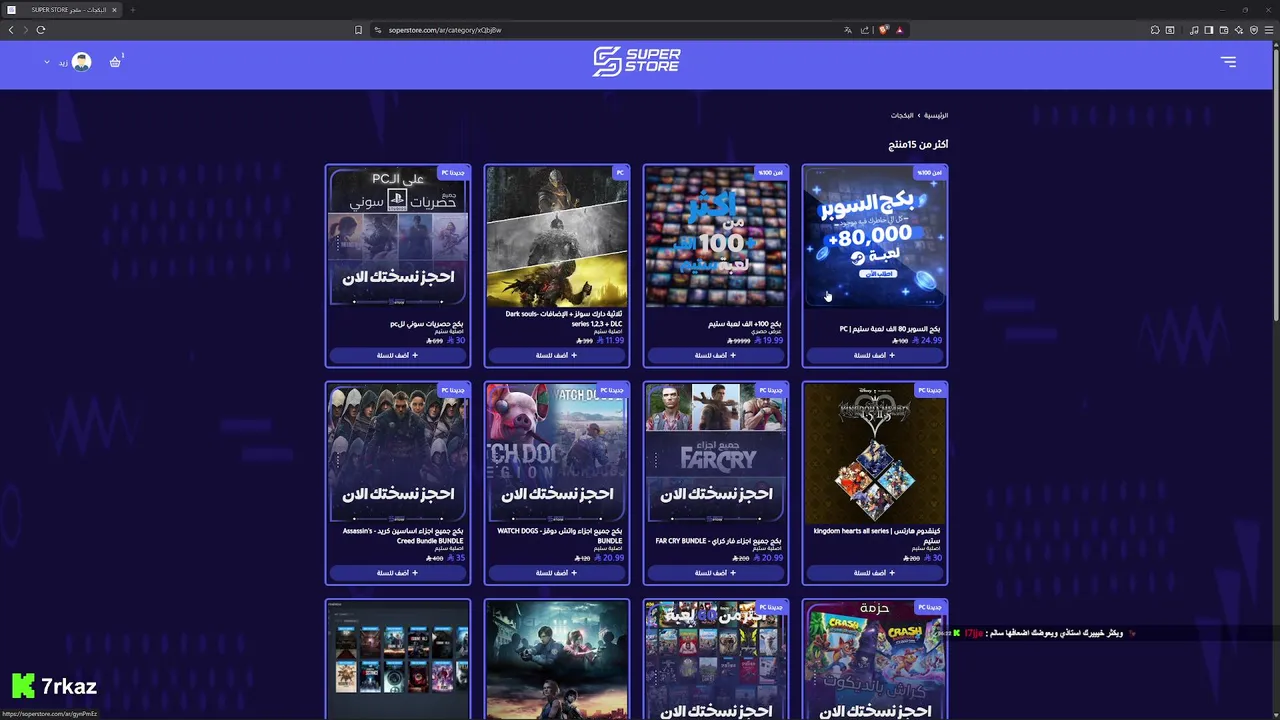Viewport: 1280px width, 720px height.
Task: Click the title بكج 100+ الف لعبة ستيم
Action: tap(744, 324)
